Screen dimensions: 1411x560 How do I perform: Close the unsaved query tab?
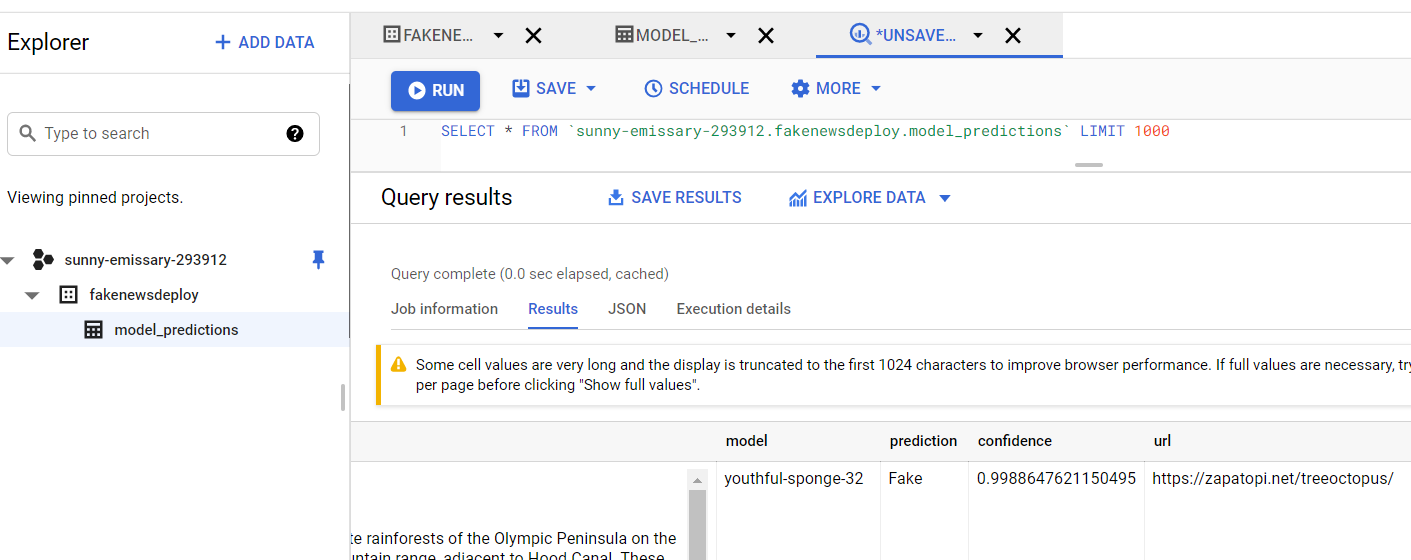(x=1013, y=35)
